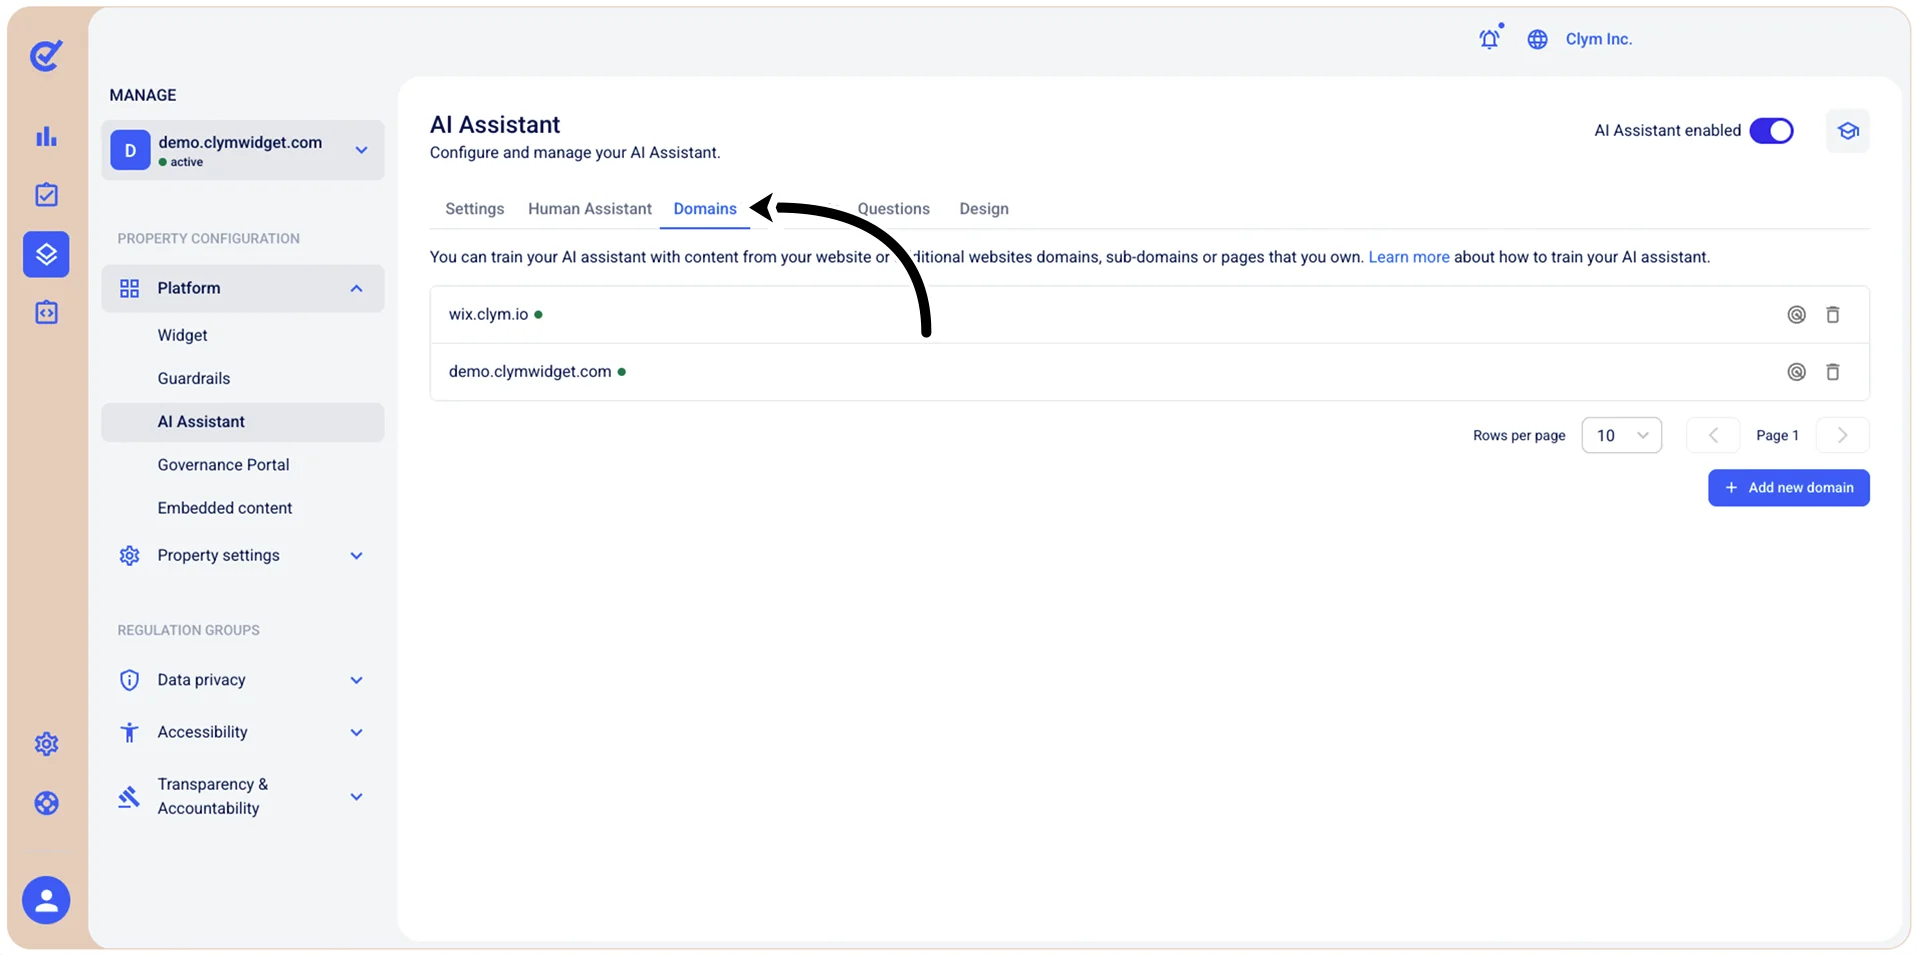The width and height of the screenshot is (1917, 955).
Task: Open the settings gear in left rail
Action: pos(46,744)
